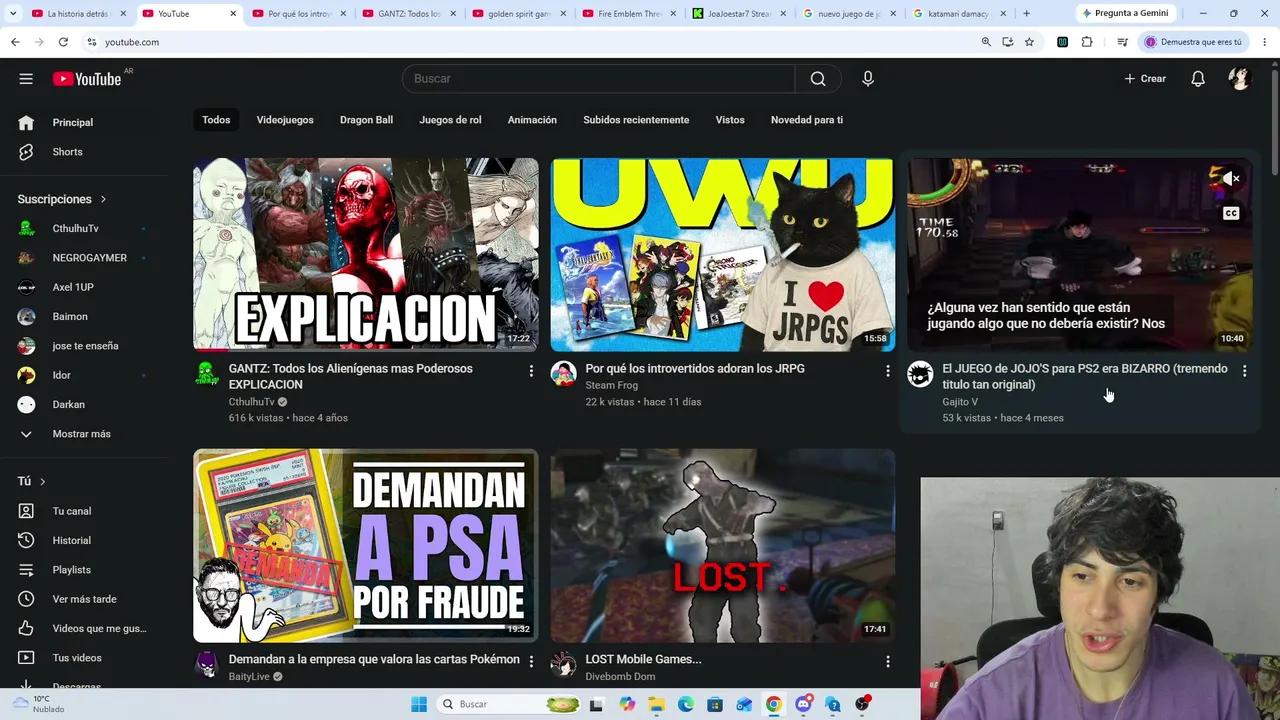Open Historial in the sidebar
The height and width of the screenshot is (720, 1280).
tap(82, 540)
